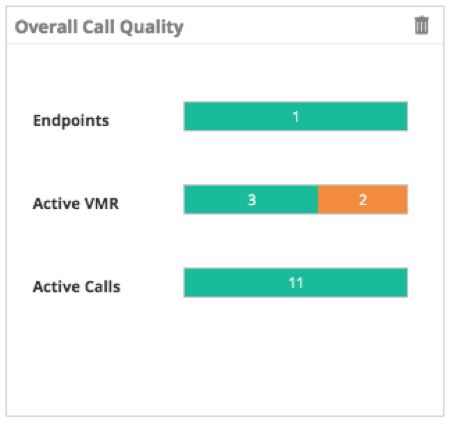This screenshot has height=428, width=450.
Task: Delete the Overall Call Quality widget
Action: (x=421, y=25)
